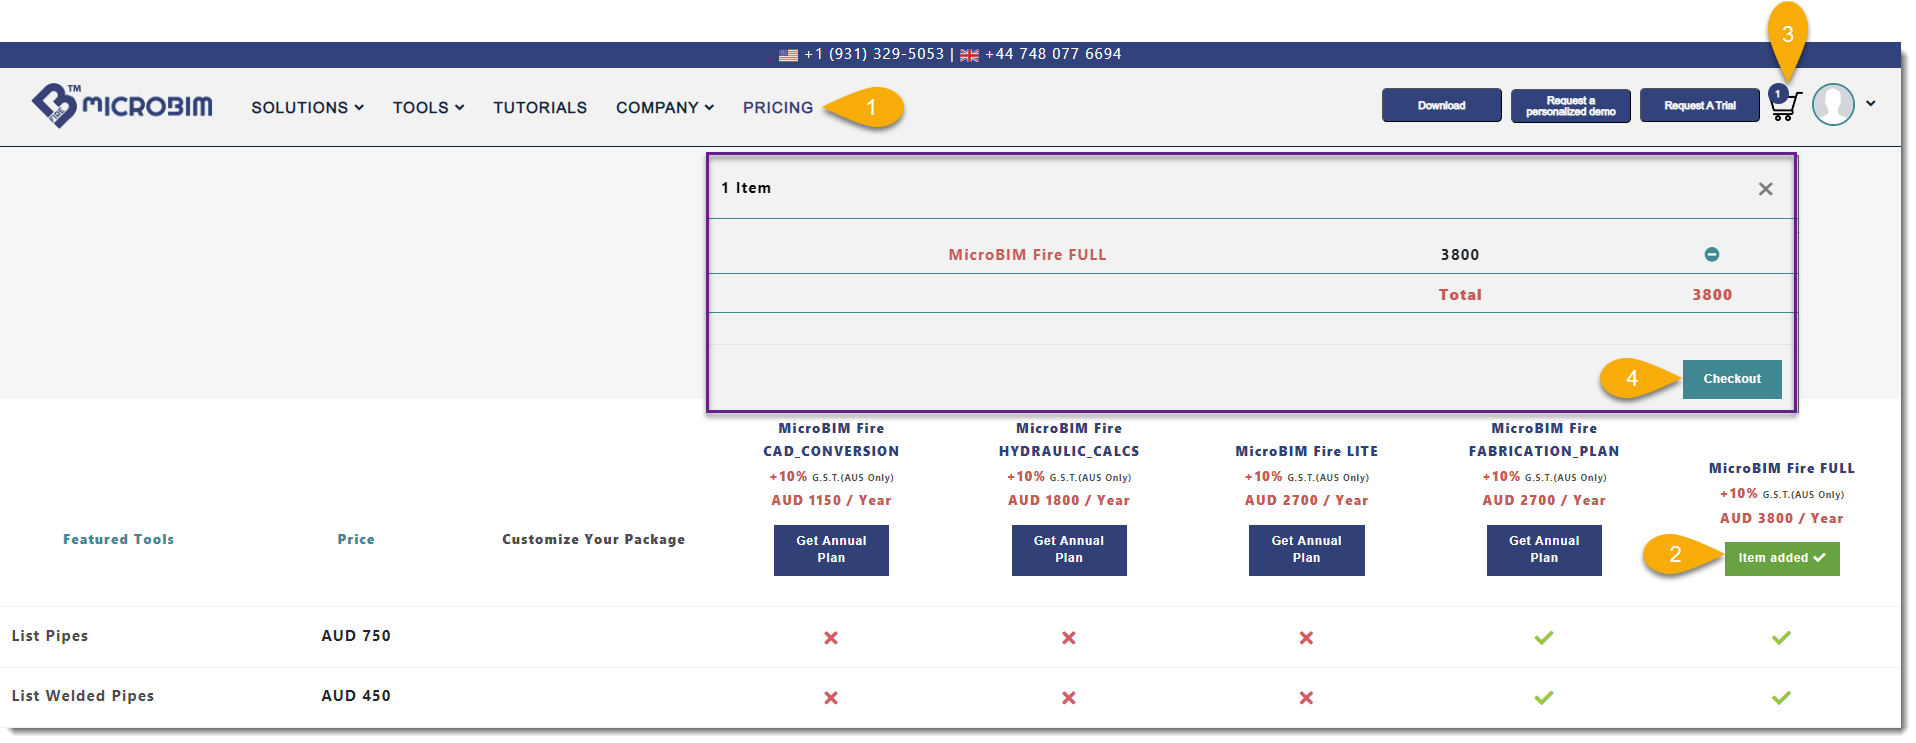
Task: Click List Pipes check under FABRICATION_PLAN
Action: [x=1544, y=637]
